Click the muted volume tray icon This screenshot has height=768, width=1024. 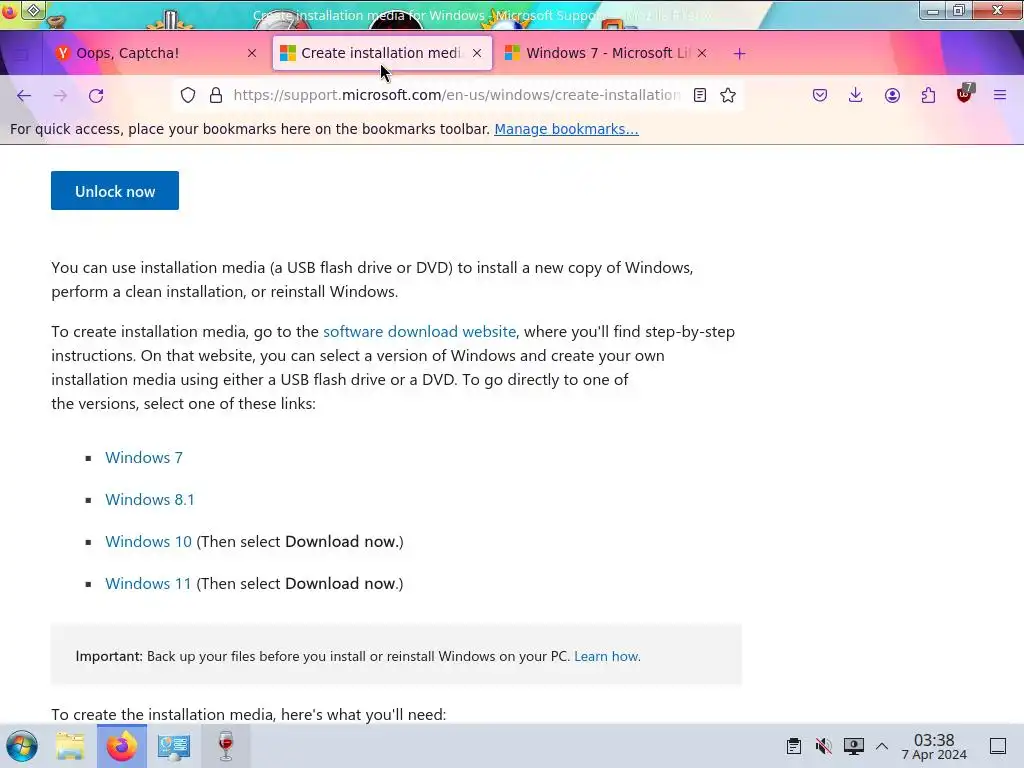pos(824,746)
